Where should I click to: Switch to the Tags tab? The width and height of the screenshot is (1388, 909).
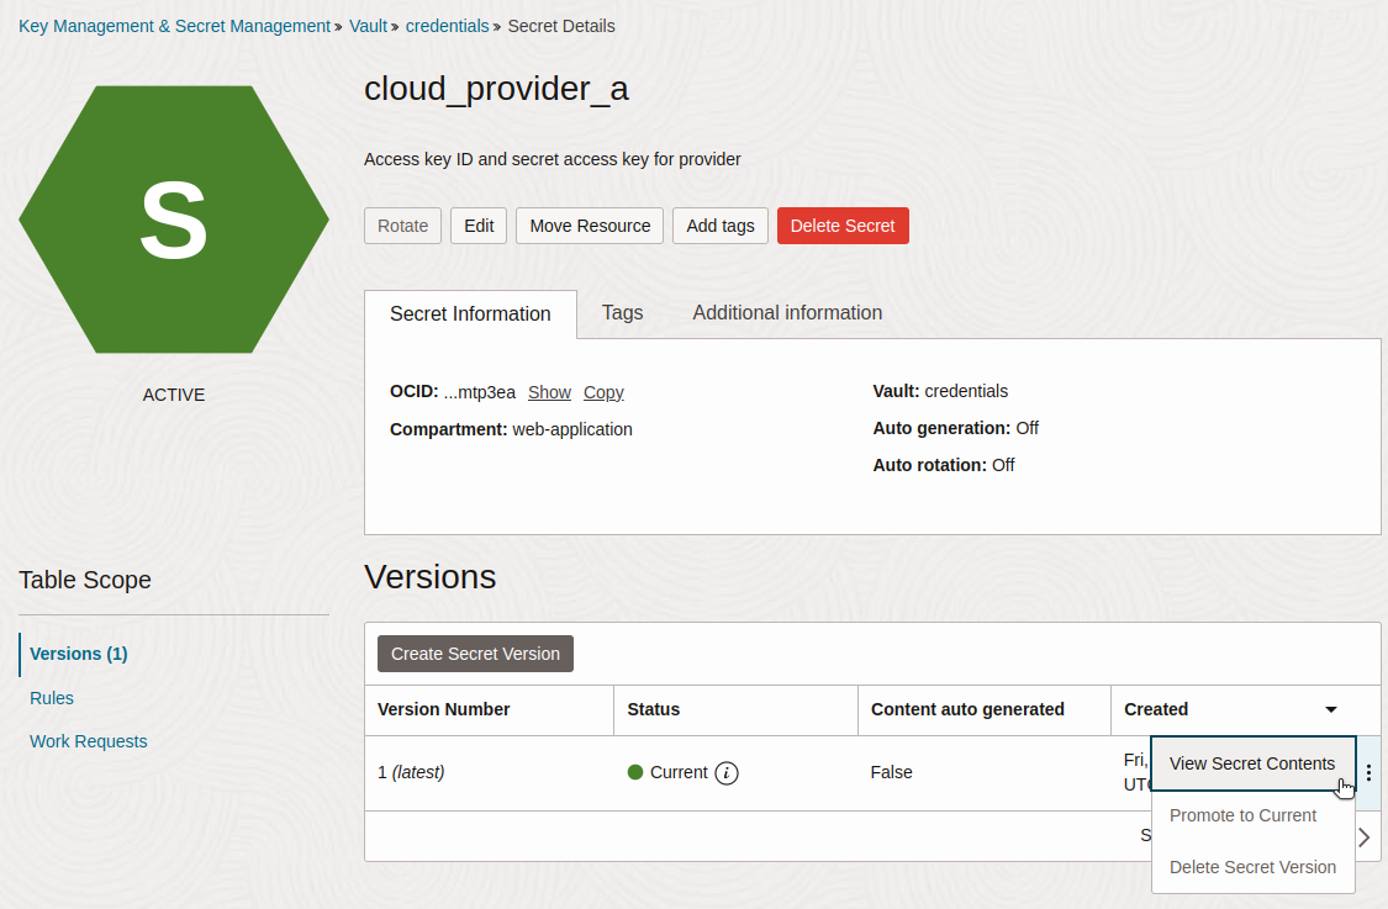pyautogui.click(x=621, y=312)
